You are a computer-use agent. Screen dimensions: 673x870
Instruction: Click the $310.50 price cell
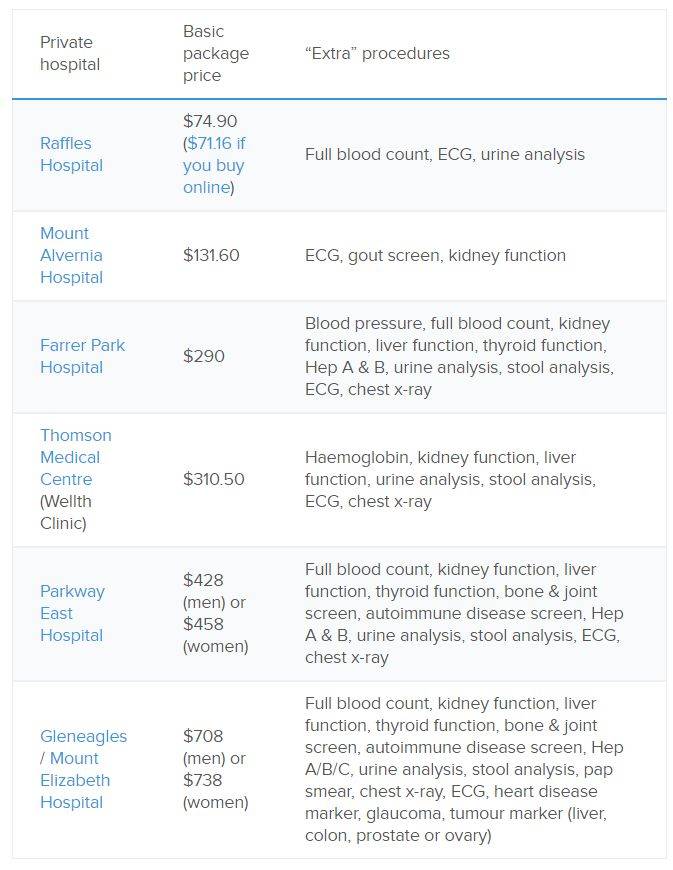coord(214,479)
